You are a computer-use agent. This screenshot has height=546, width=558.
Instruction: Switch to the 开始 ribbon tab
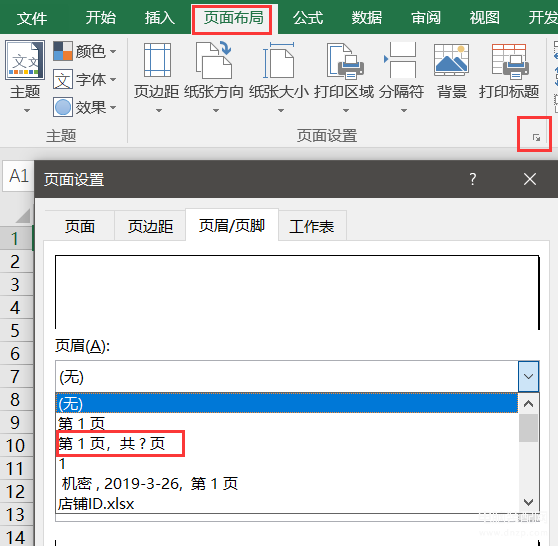pyautogui.click(x=101, y=18)
